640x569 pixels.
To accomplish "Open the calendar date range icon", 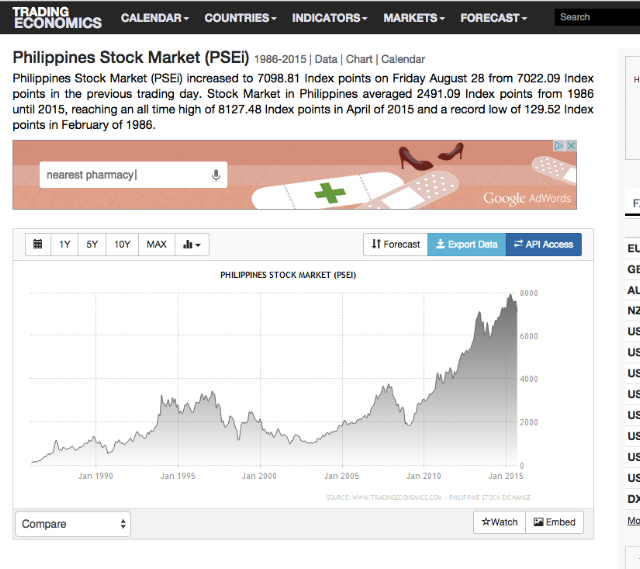I will click(x=38, y=244).
